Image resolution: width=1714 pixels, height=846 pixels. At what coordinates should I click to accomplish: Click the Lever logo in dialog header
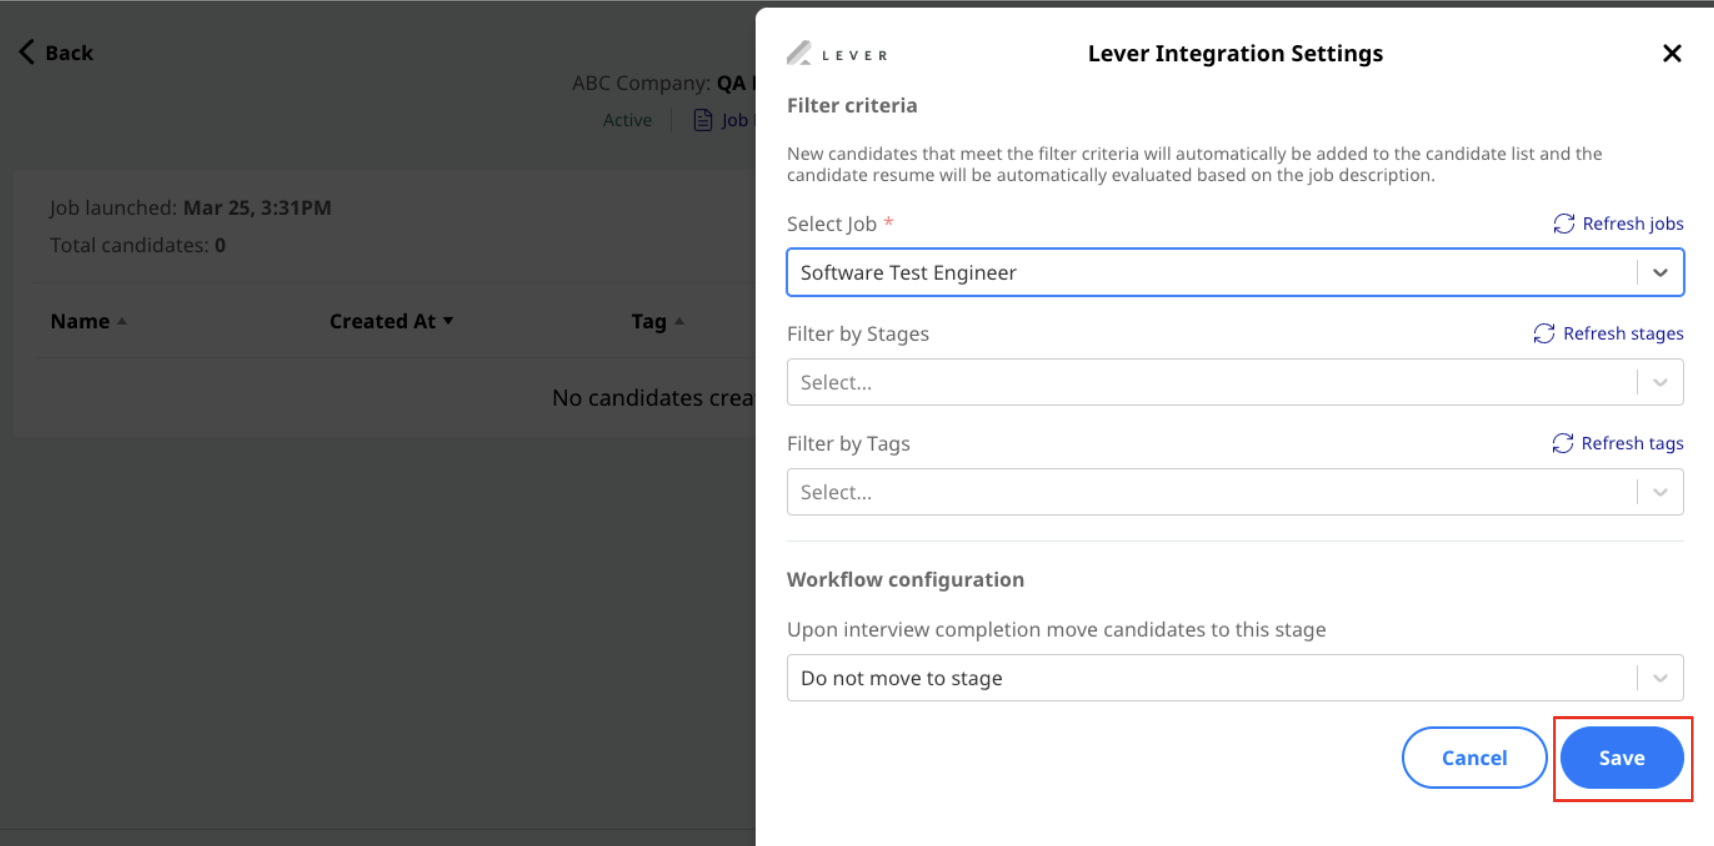pos(837,54)
